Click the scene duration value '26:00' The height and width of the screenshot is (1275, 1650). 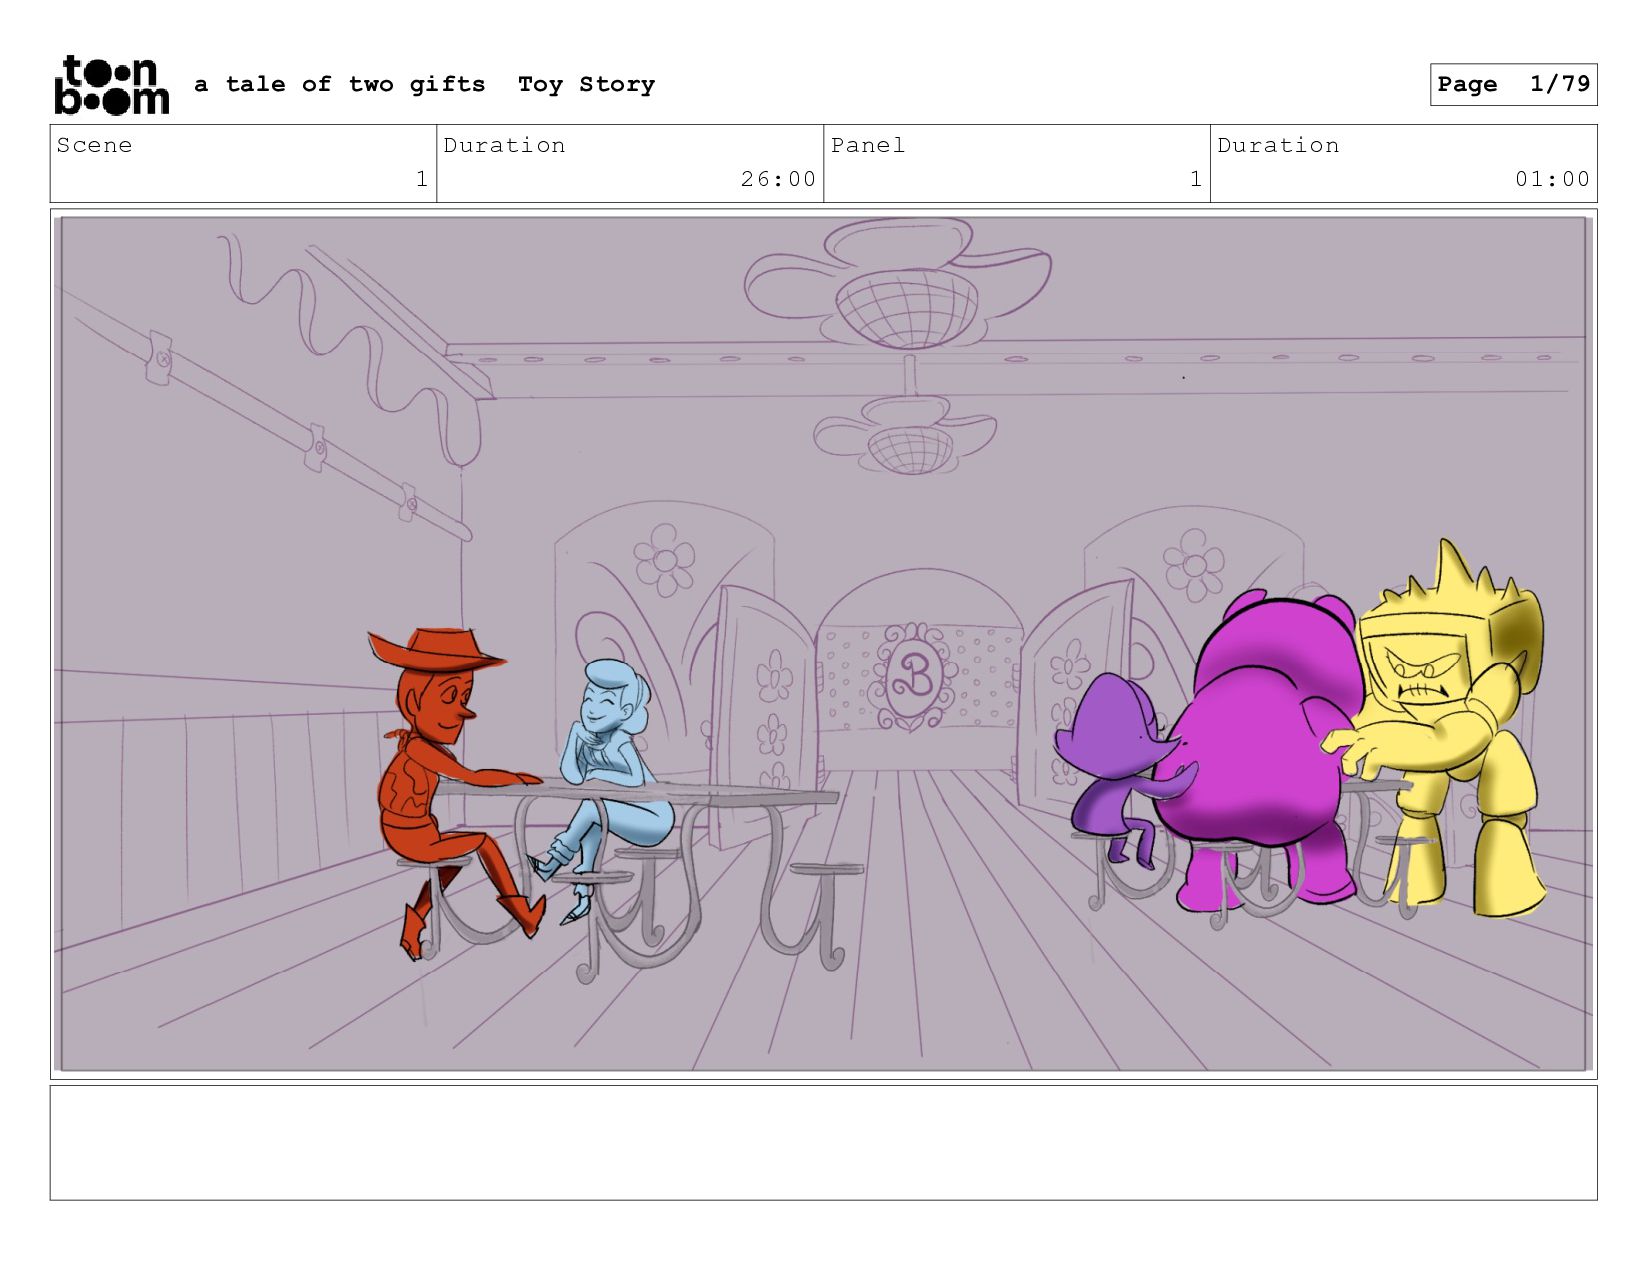(778, 179)
